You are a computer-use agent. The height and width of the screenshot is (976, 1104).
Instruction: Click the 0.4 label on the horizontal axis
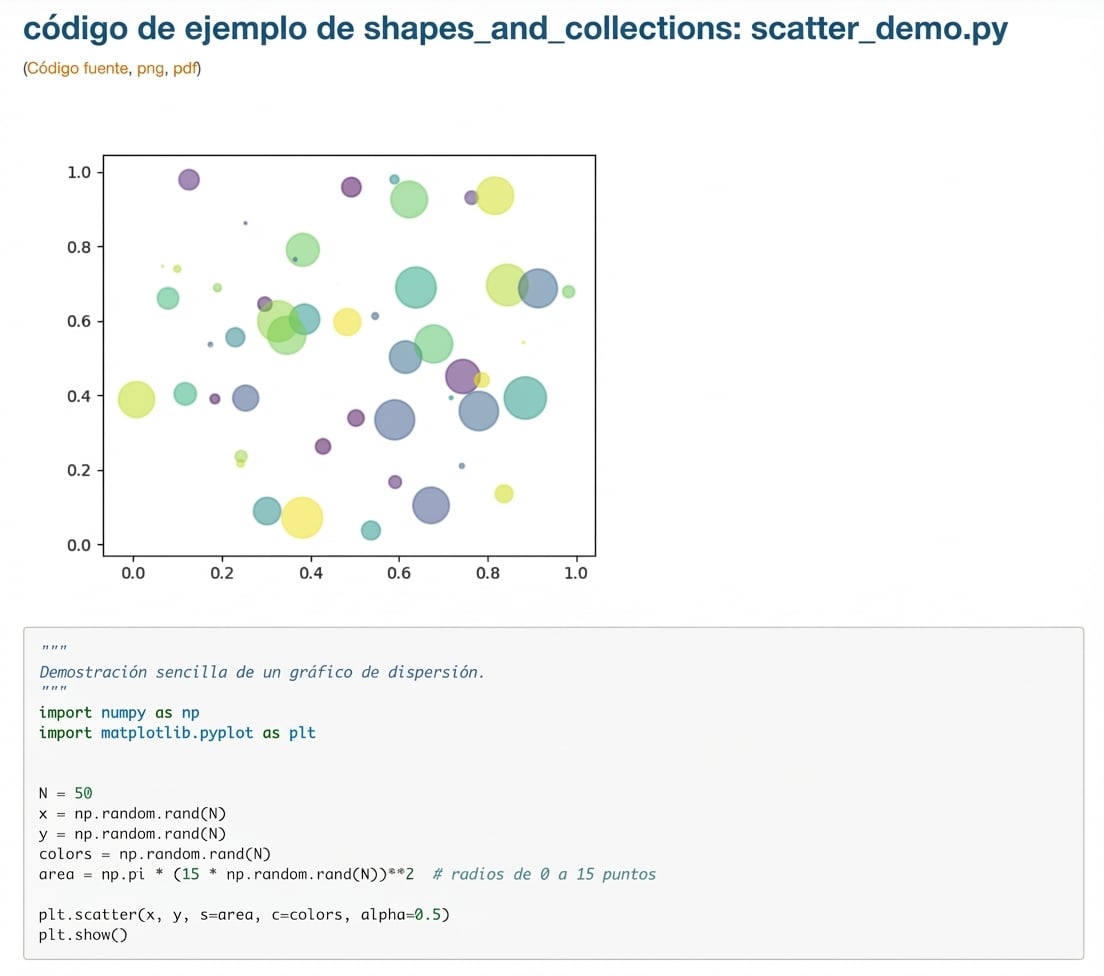click(310, 573)
